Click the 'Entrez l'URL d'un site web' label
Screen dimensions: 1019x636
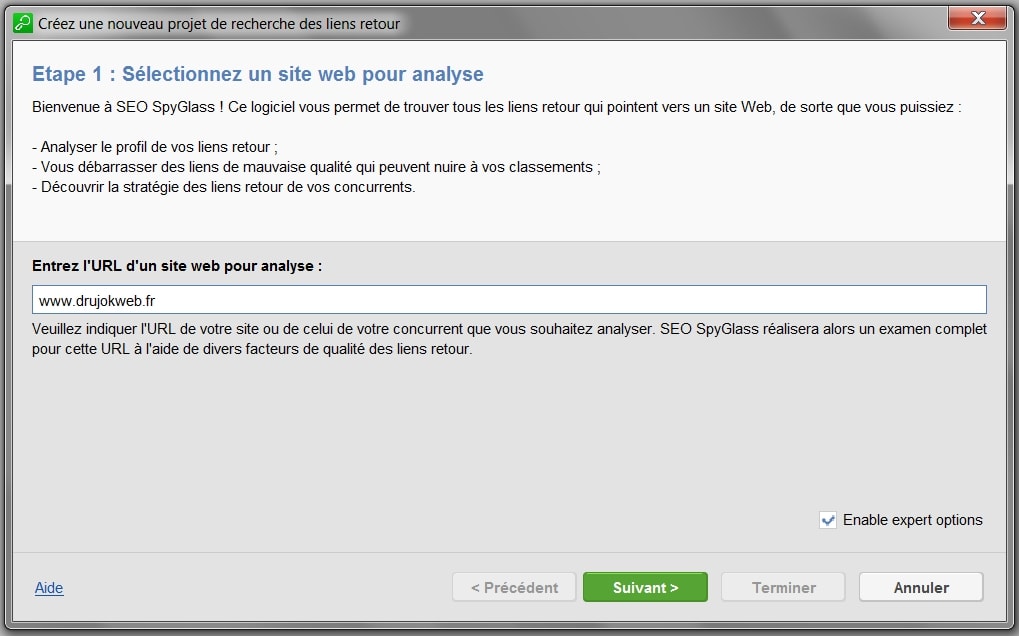coord(177,266)
